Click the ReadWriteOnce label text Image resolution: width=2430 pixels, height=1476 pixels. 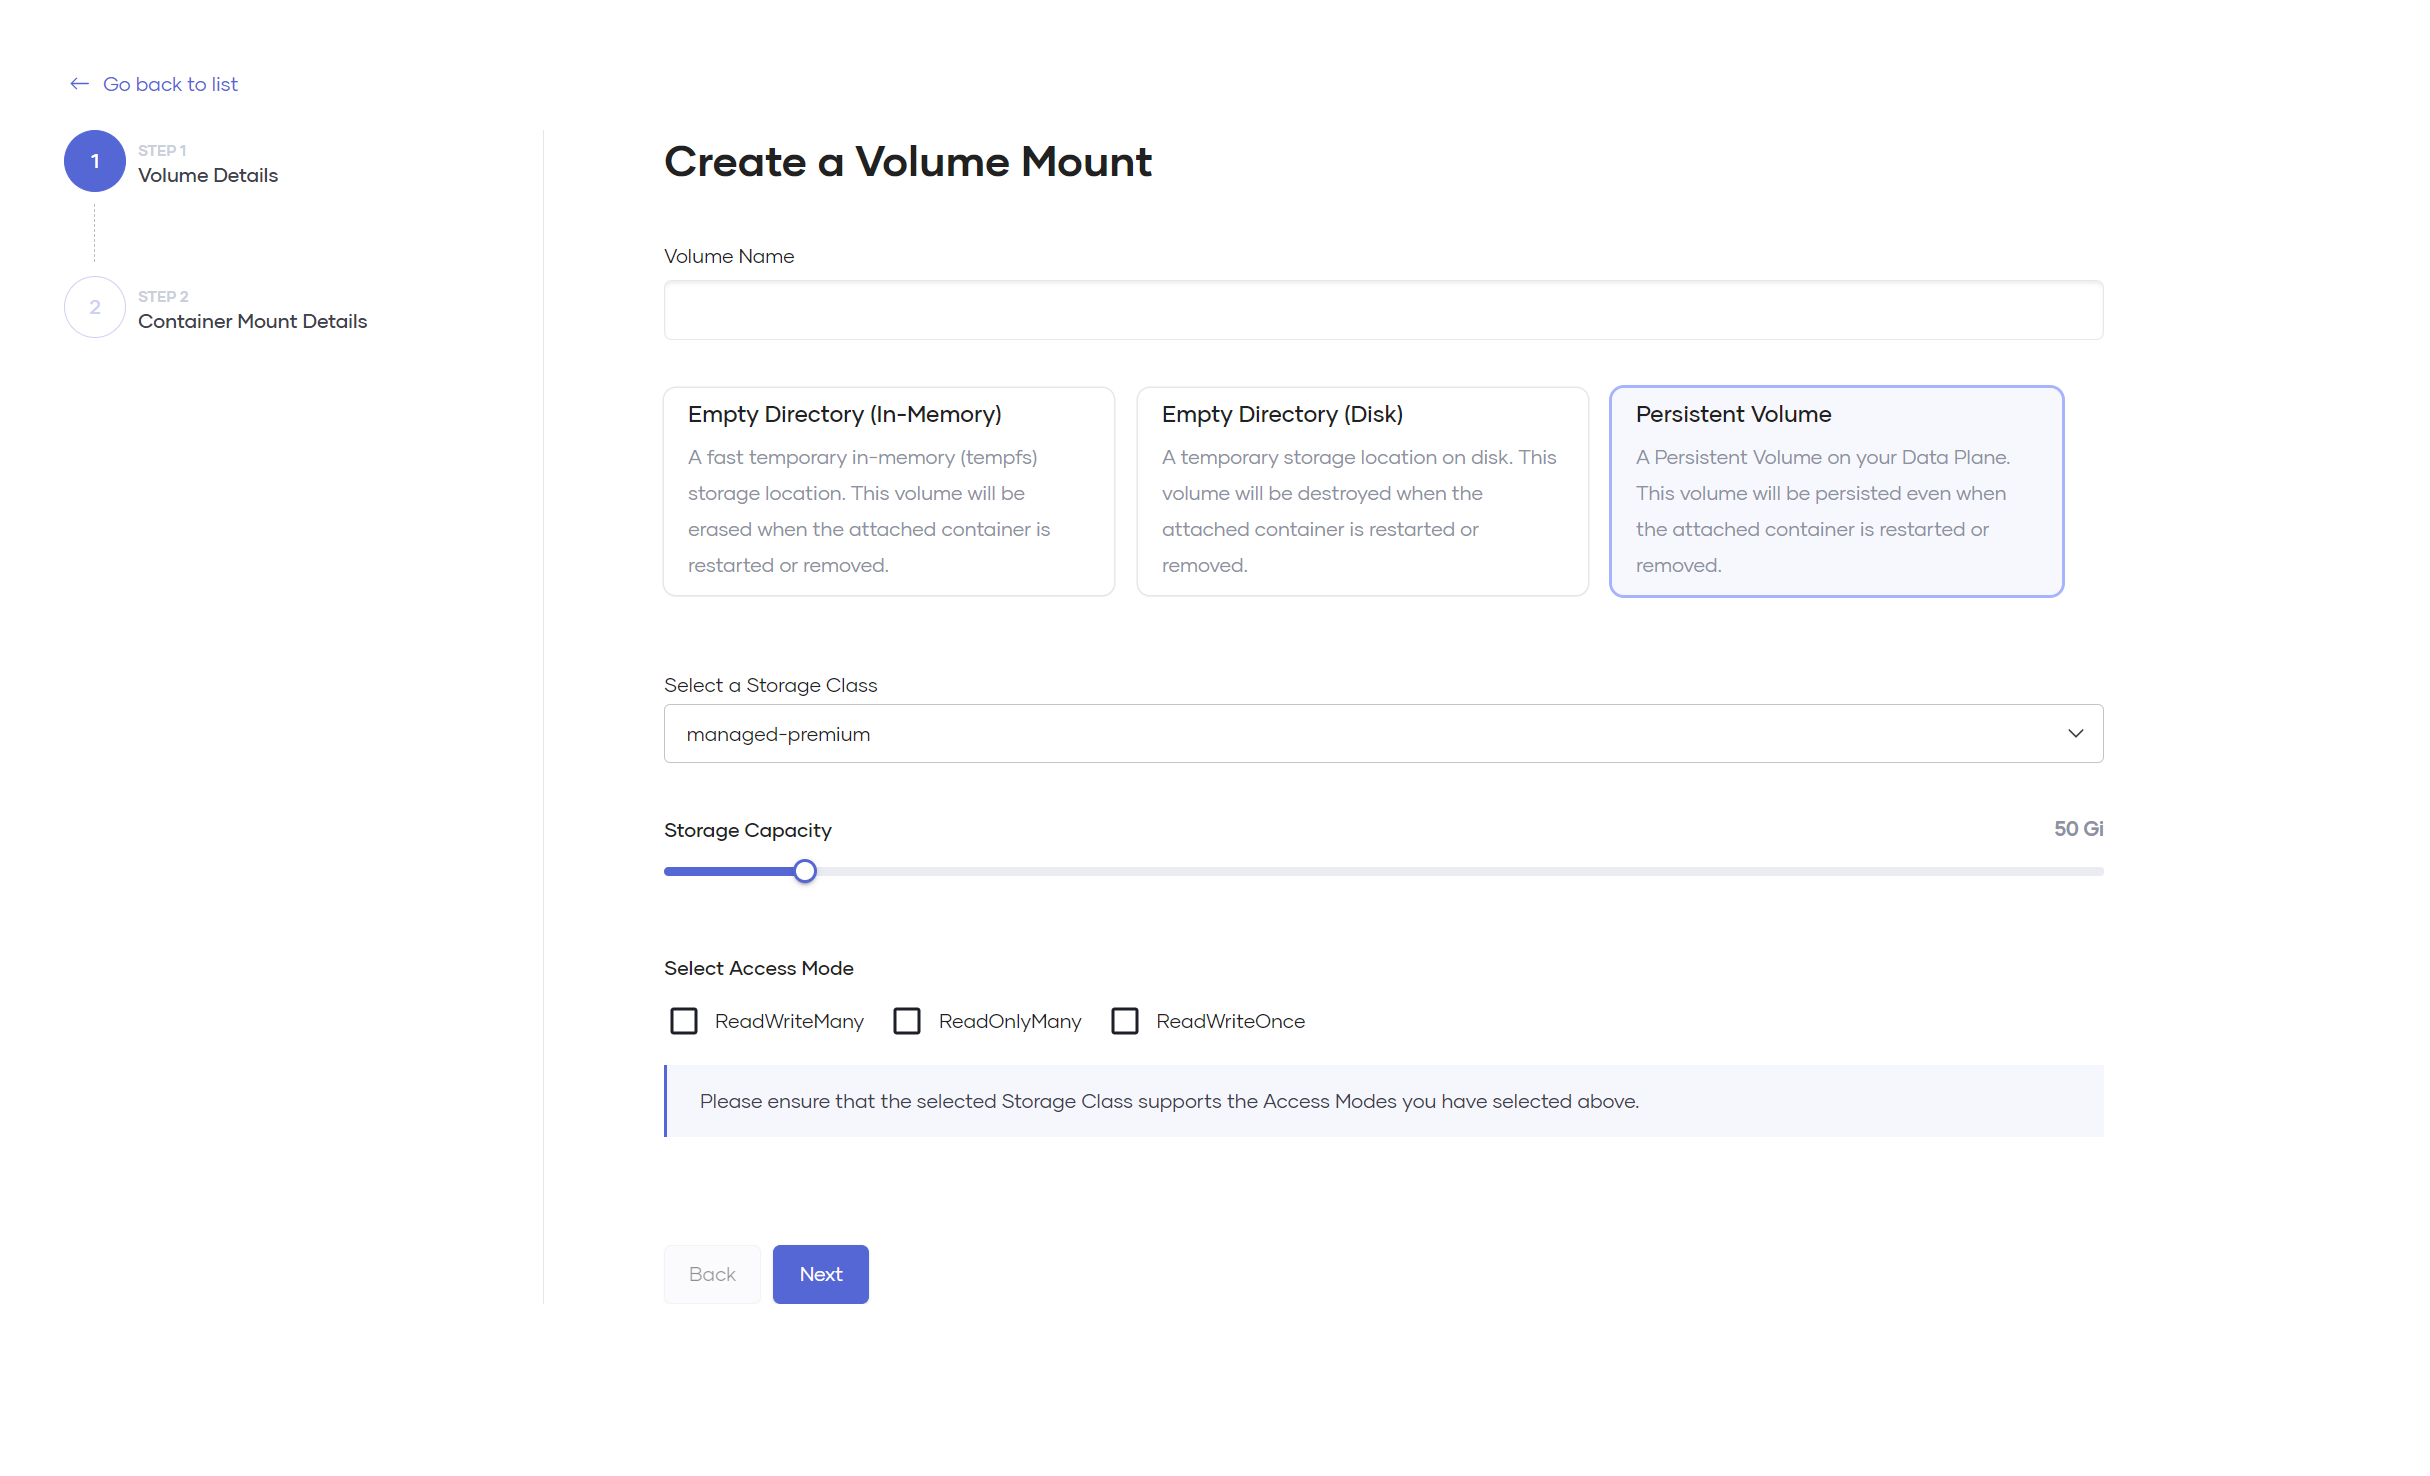pos(1230,1021)
